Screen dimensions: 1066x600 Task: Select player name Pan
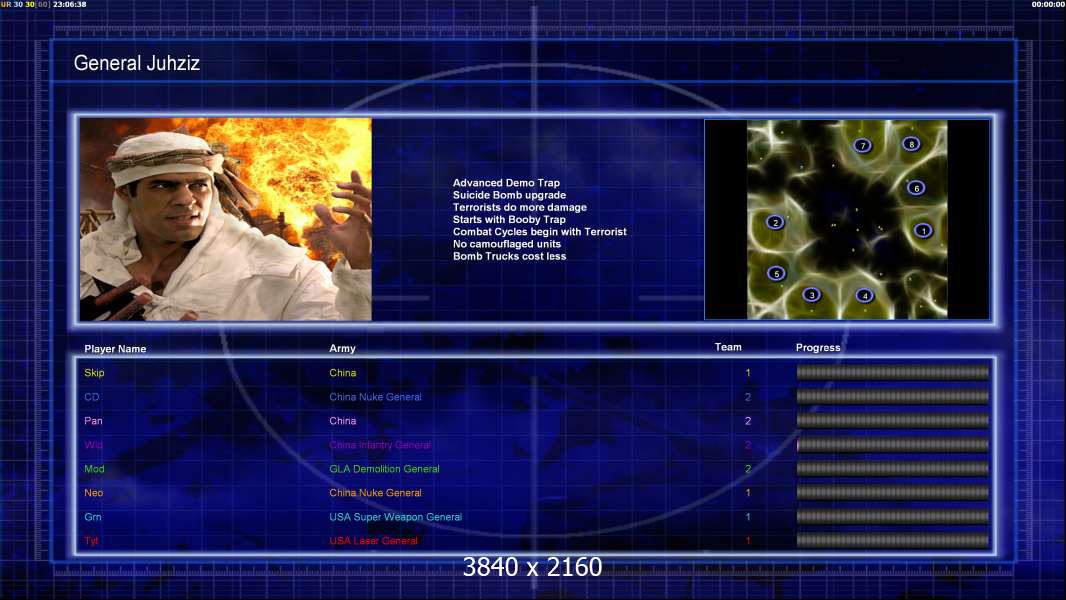click(93, 421)
